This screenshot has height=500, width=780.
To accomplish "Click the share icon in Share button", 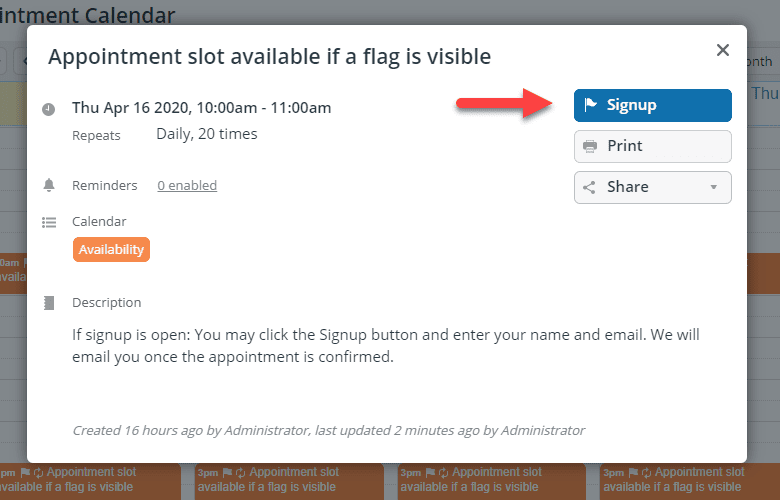I will pos(590,187).
